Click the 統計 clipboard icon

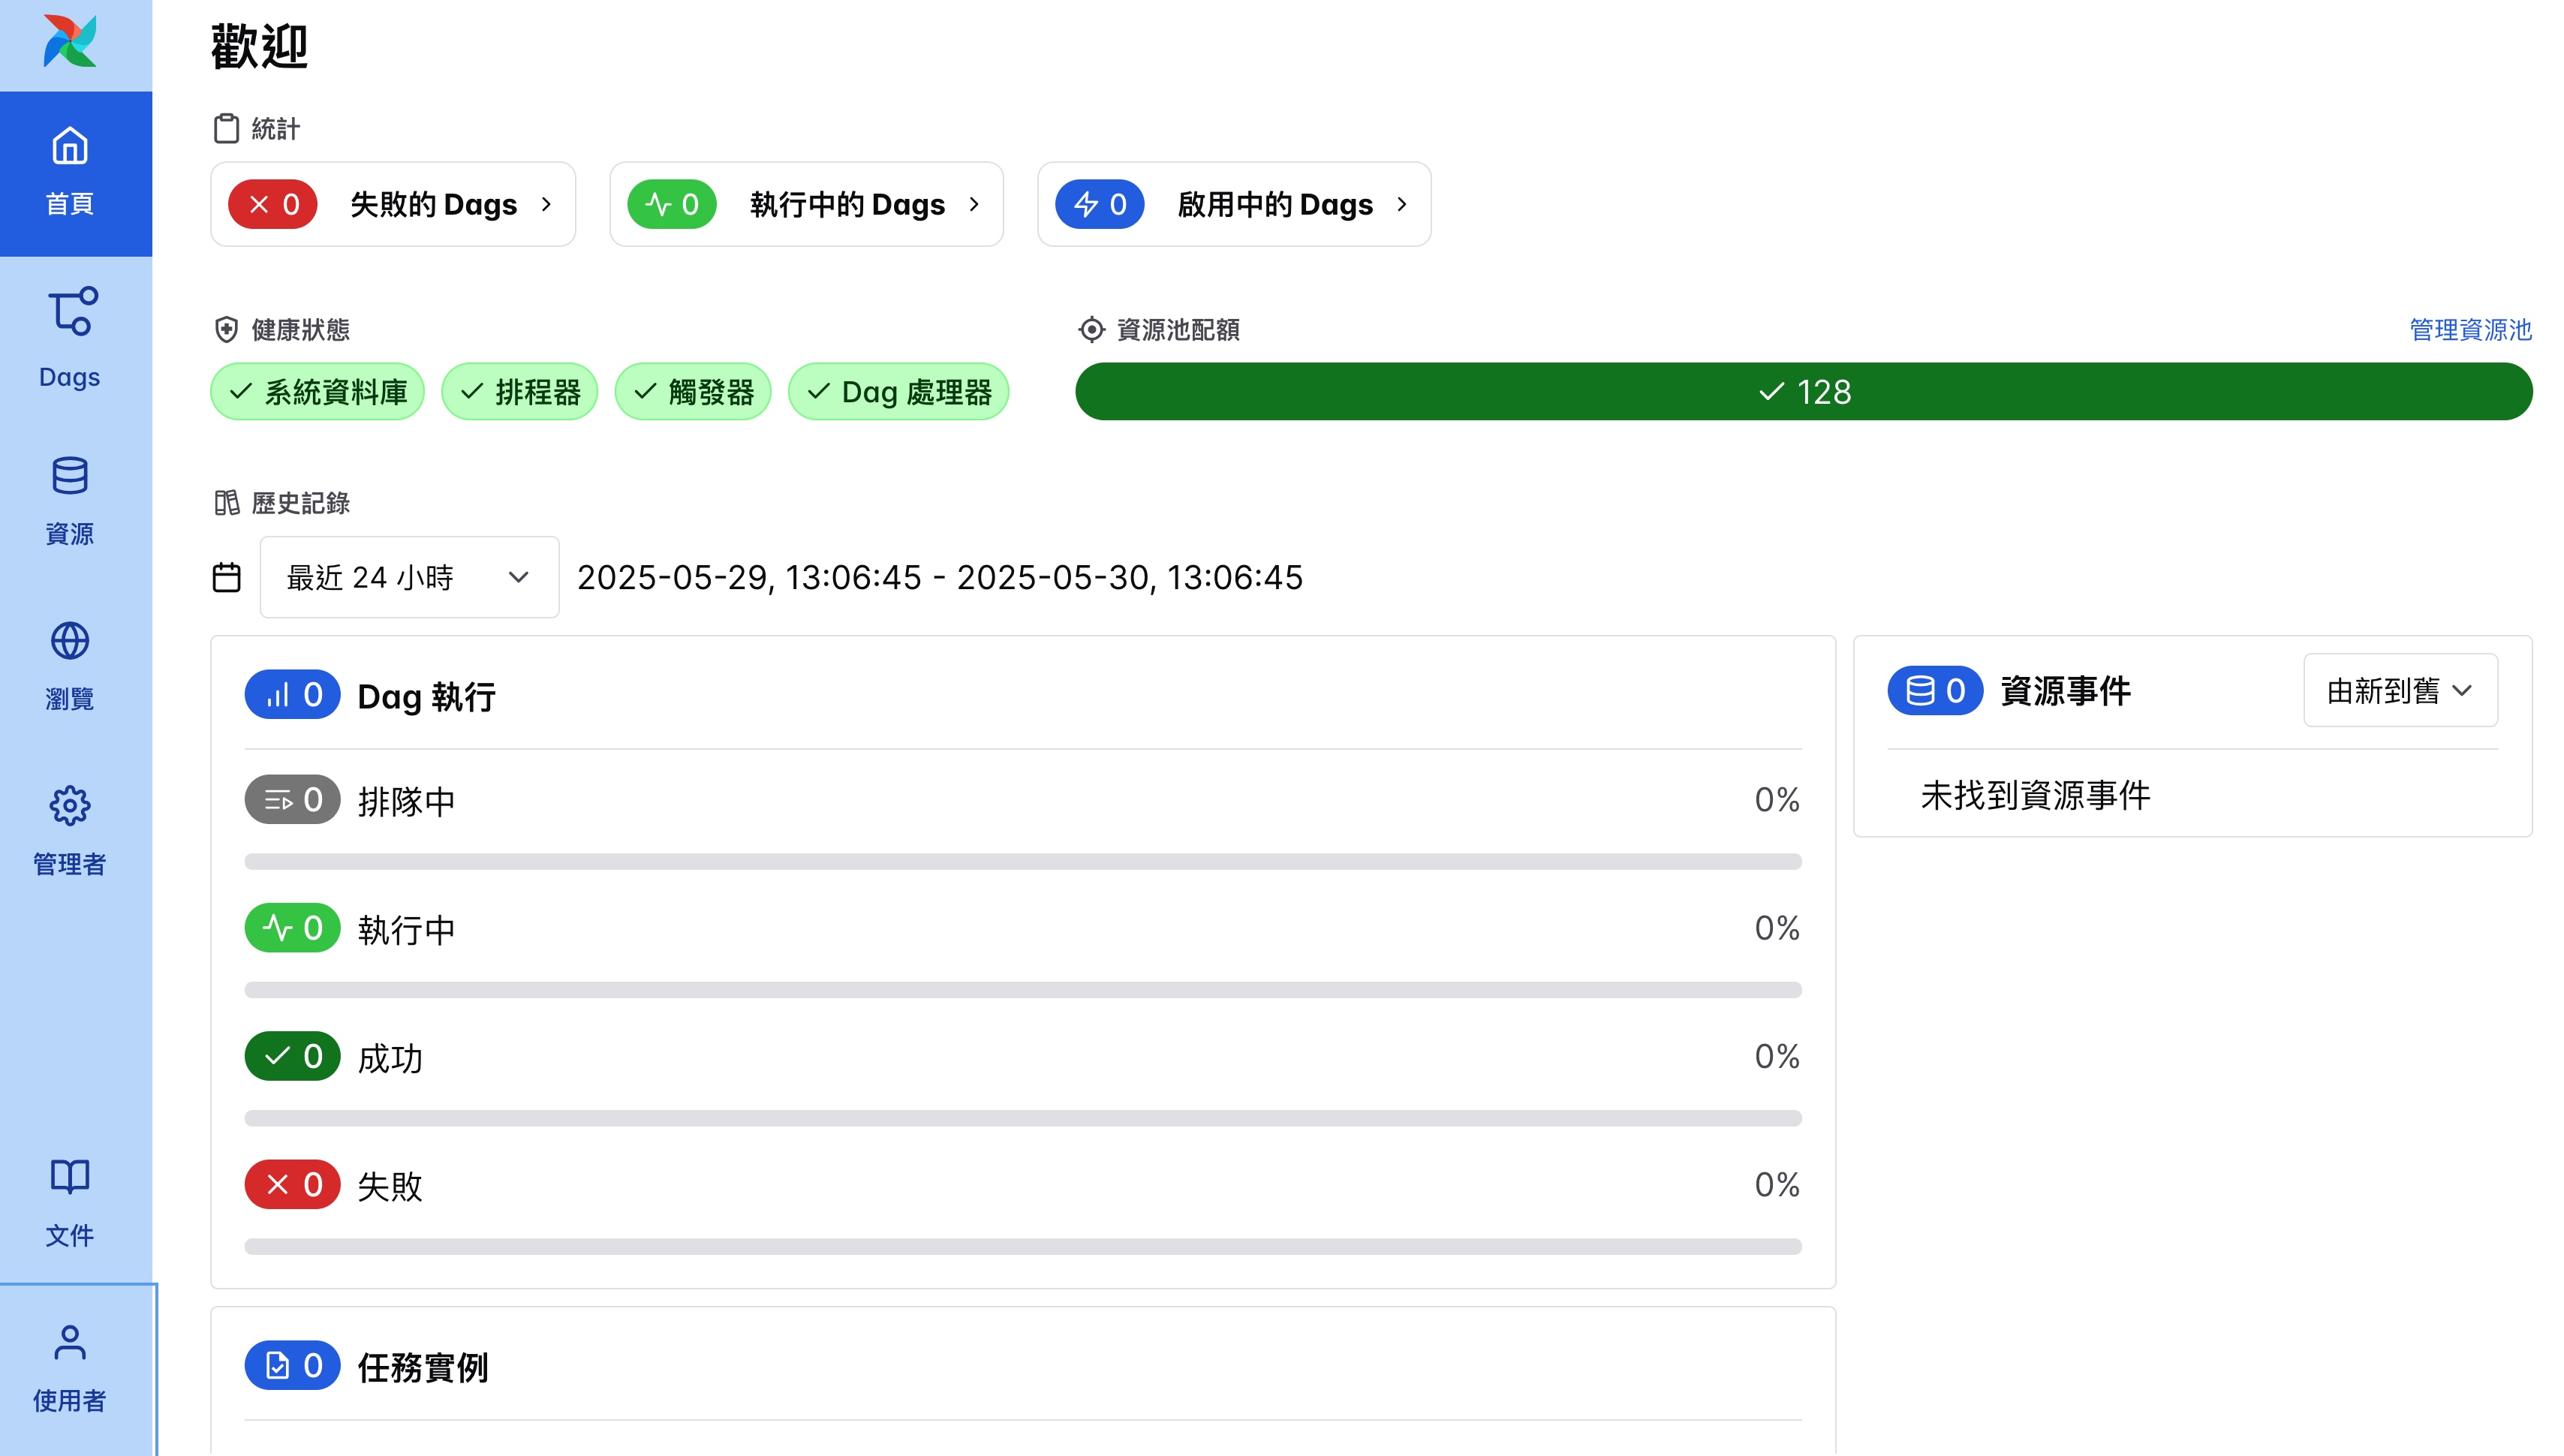[226, 129]
